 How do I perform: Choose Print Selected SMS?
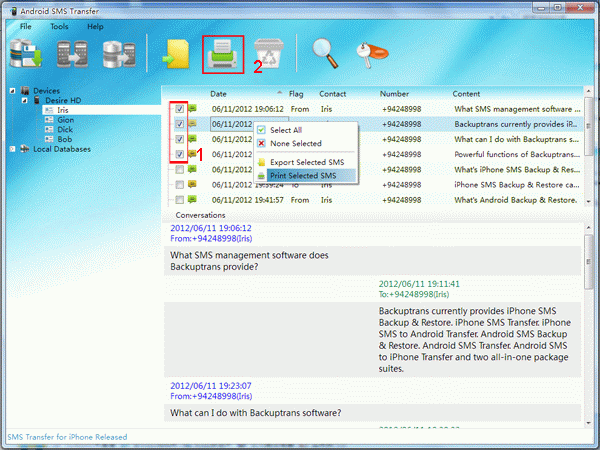point(306,176)
